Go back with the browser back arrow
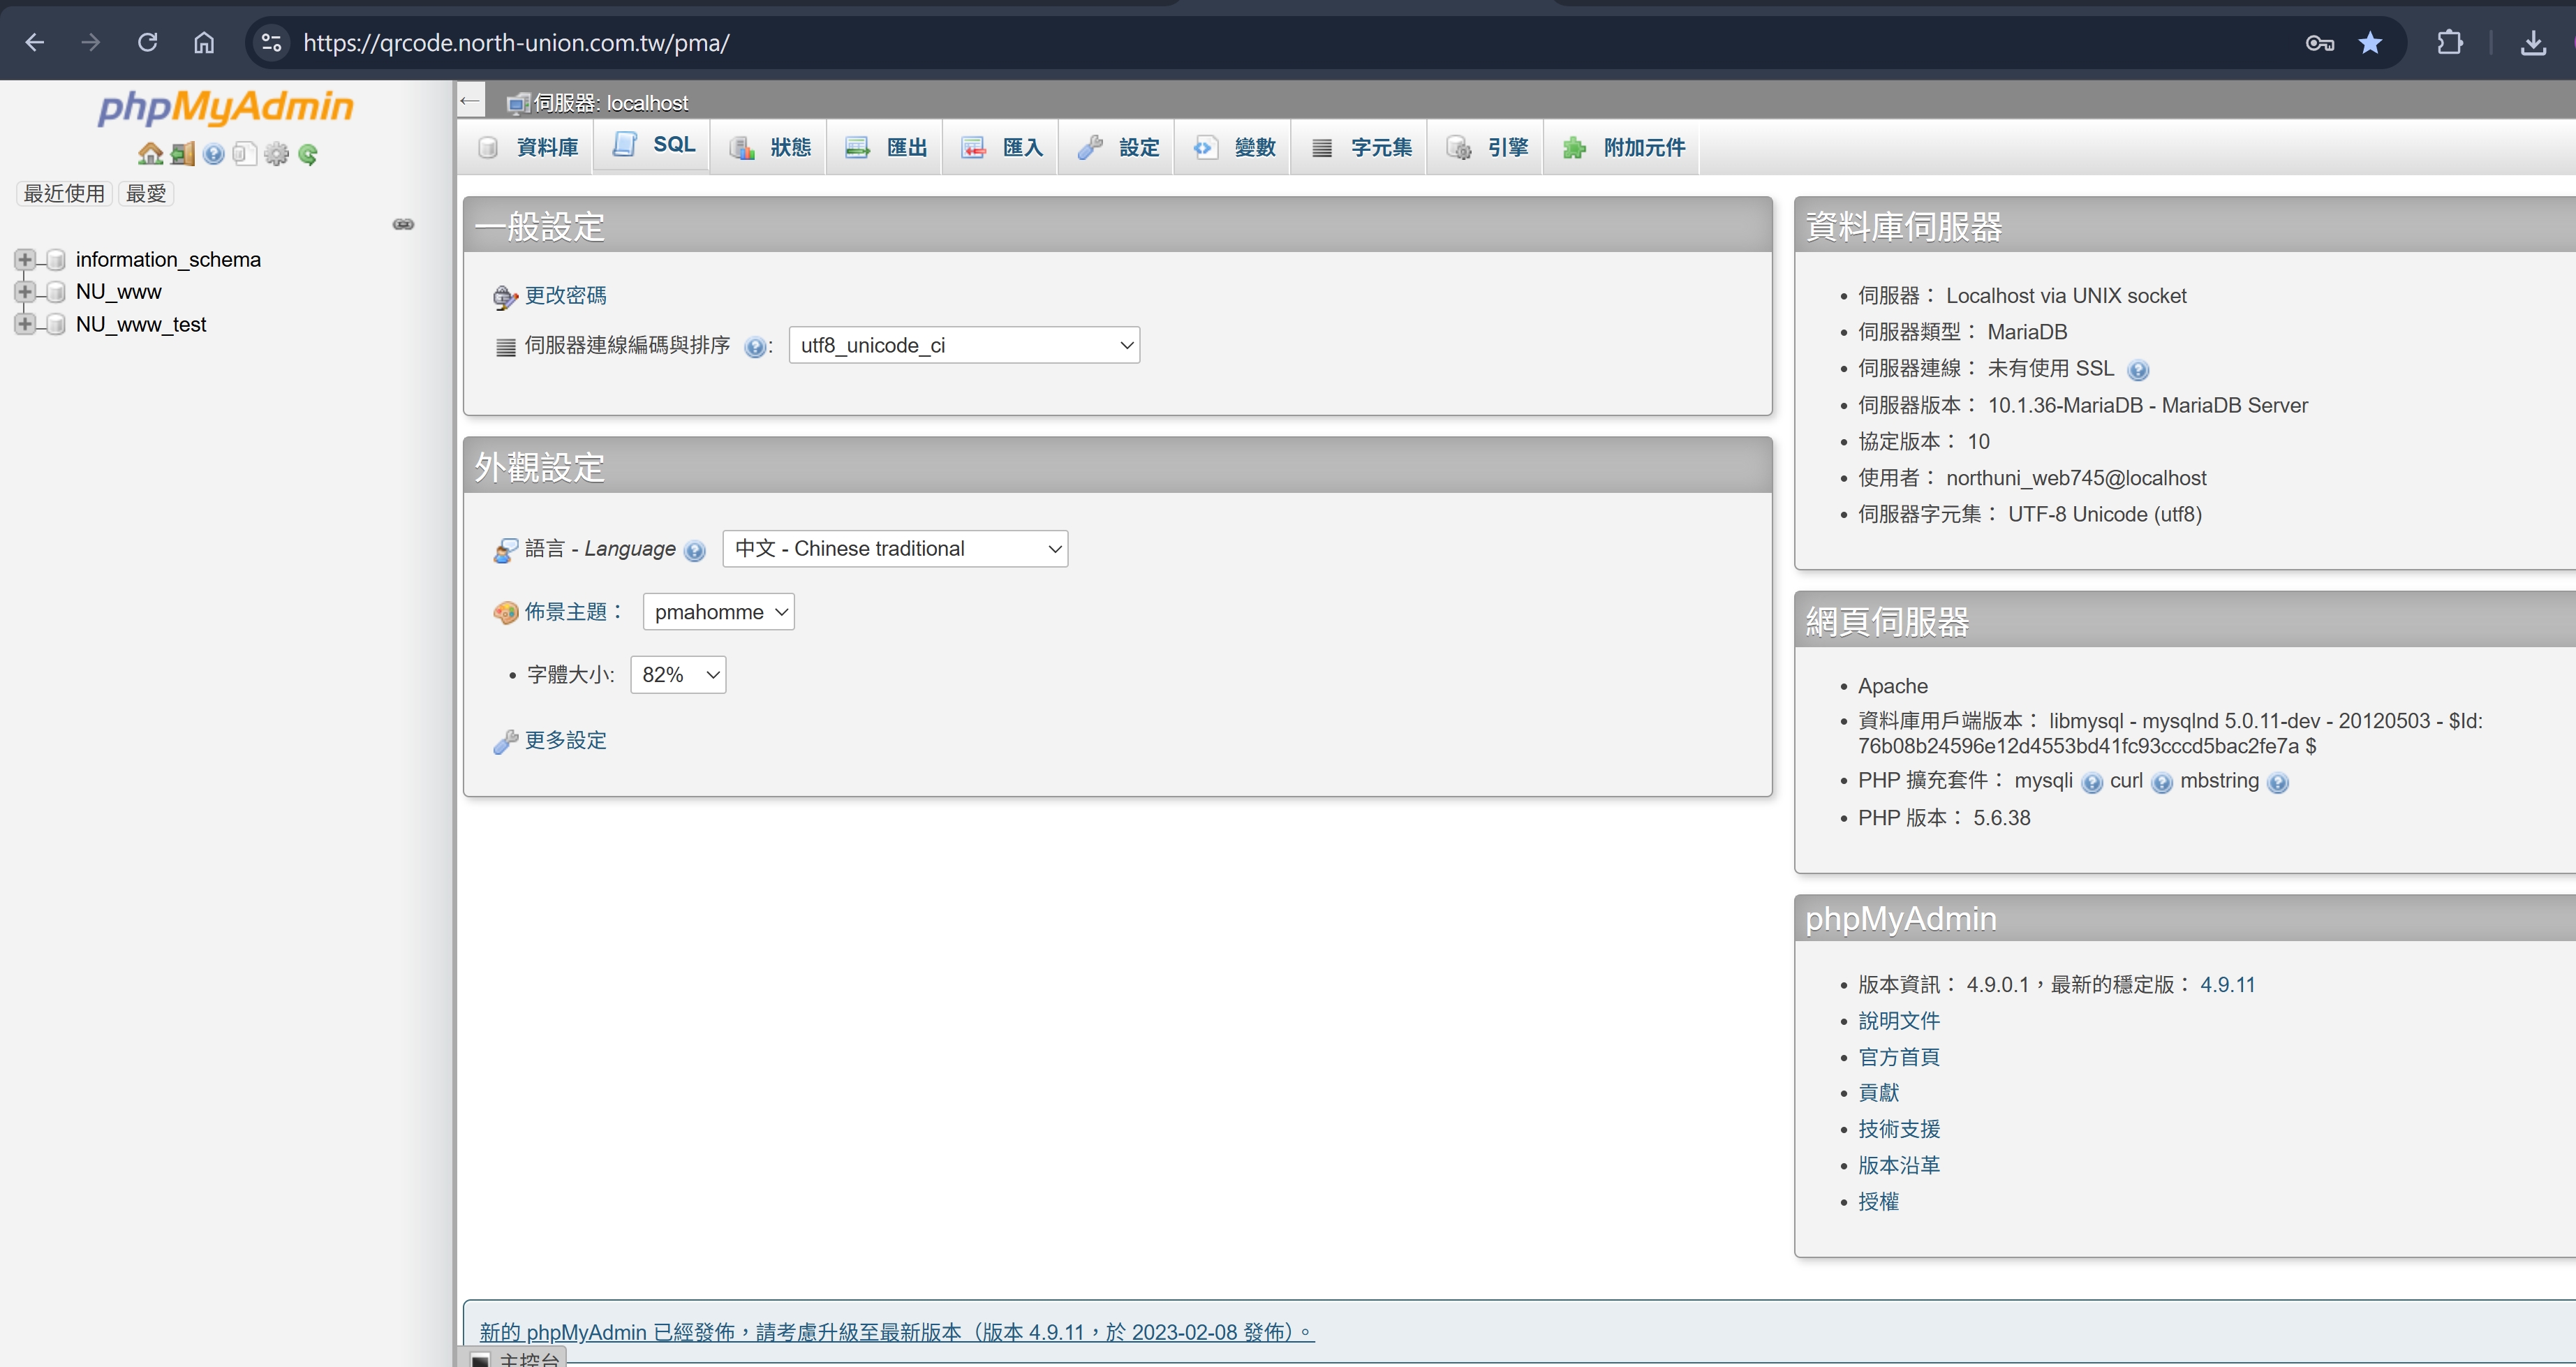2576x1367 pixels. tap(35, 43)
